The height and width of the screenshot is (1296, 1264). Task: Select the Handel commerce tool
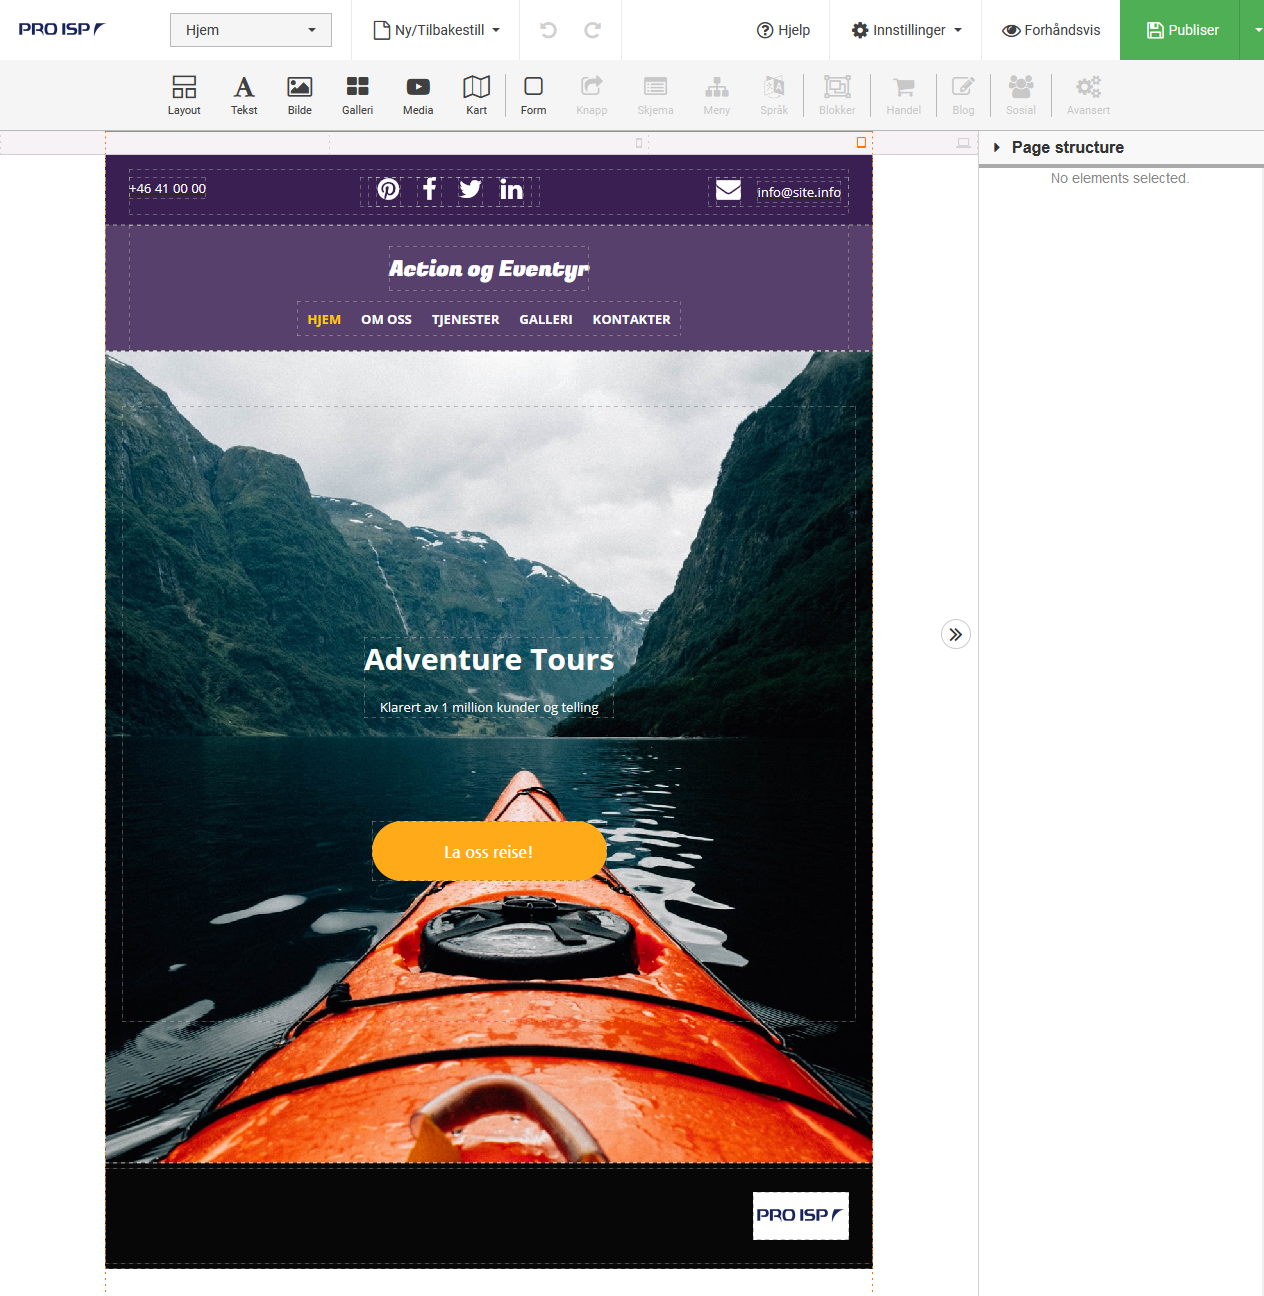click(x=904, y=96)
